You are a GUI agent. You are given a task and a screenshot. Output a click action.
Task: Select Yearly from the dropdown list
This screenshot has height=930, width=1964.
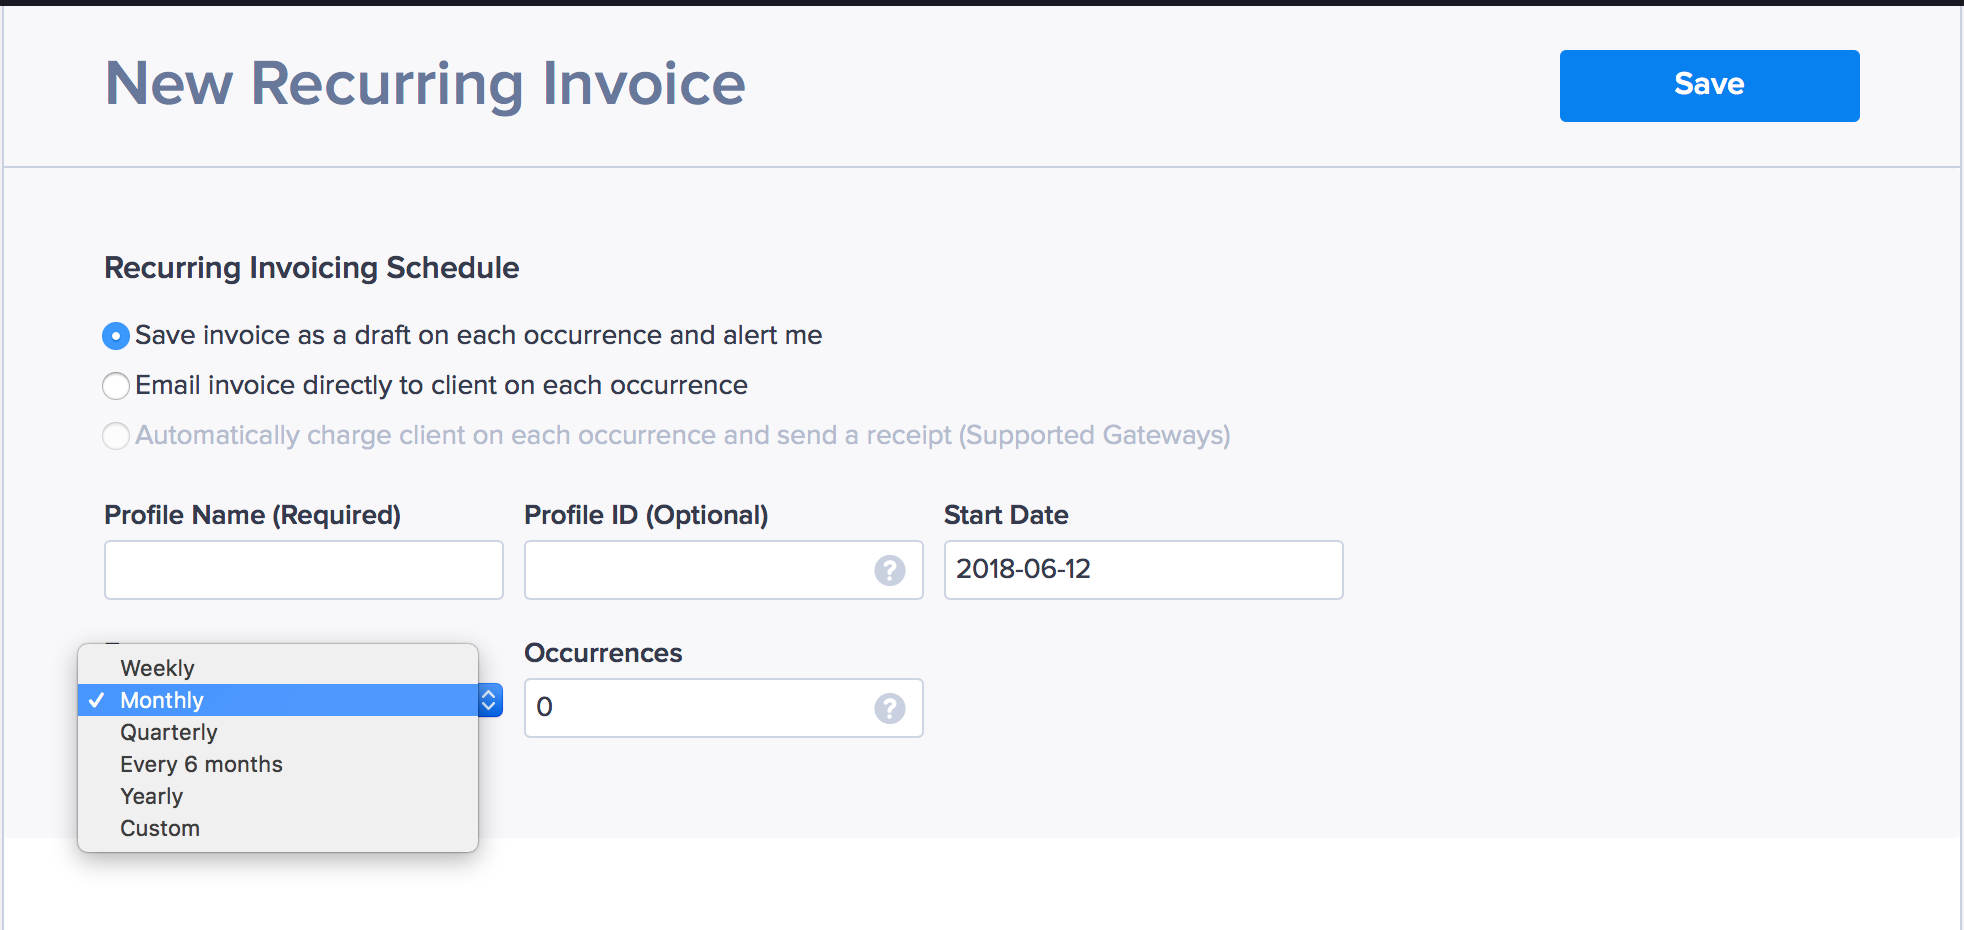pos(278,796)
